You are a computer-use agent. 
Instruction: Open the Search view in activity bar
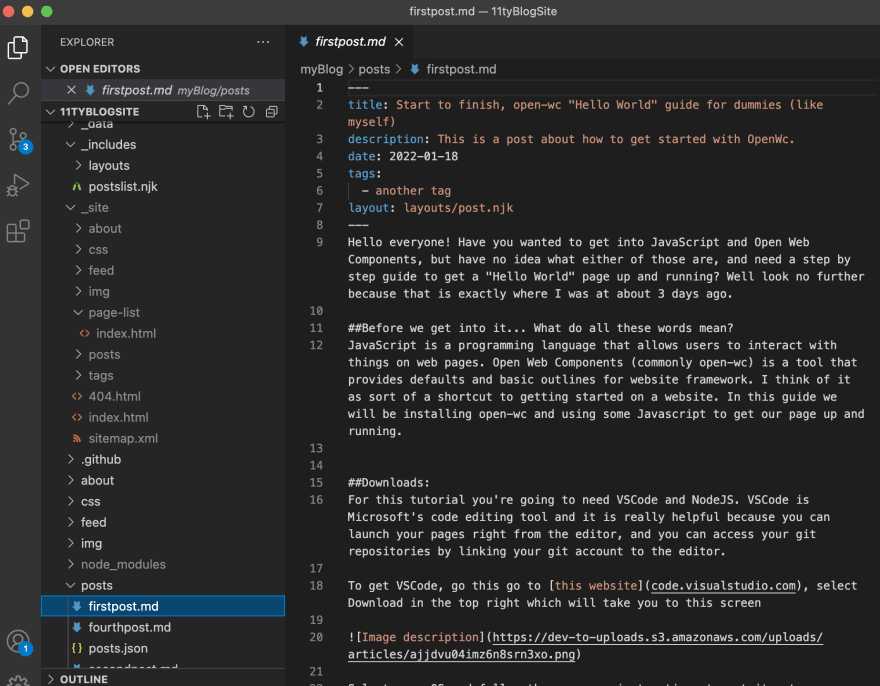tap(18, 93)
